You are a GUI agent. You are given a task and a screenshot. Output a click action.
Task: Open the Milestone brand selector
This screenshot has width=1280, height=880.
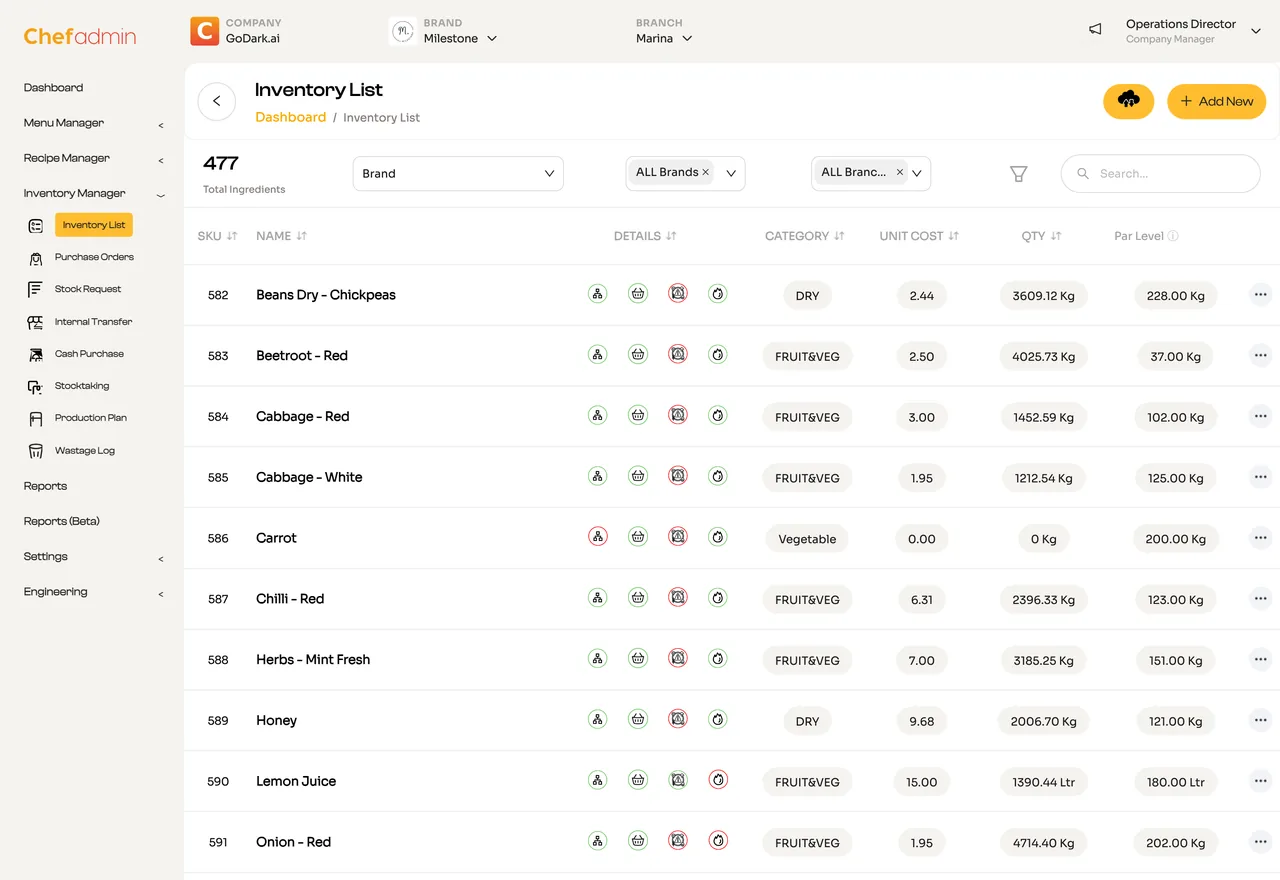click(460, 38)
